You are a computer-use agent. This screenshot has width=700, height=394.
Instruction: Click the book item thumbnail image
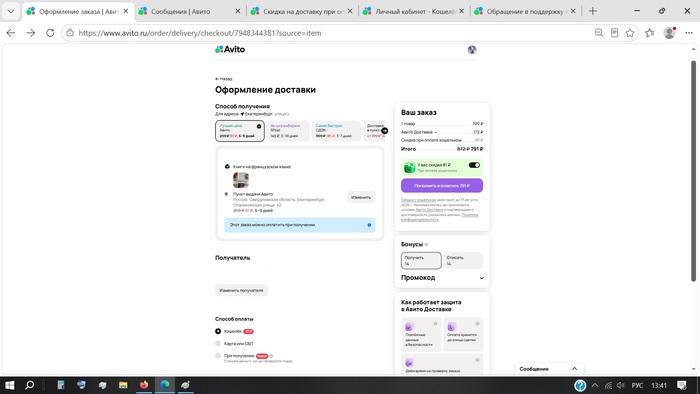(x=241, y=180)
